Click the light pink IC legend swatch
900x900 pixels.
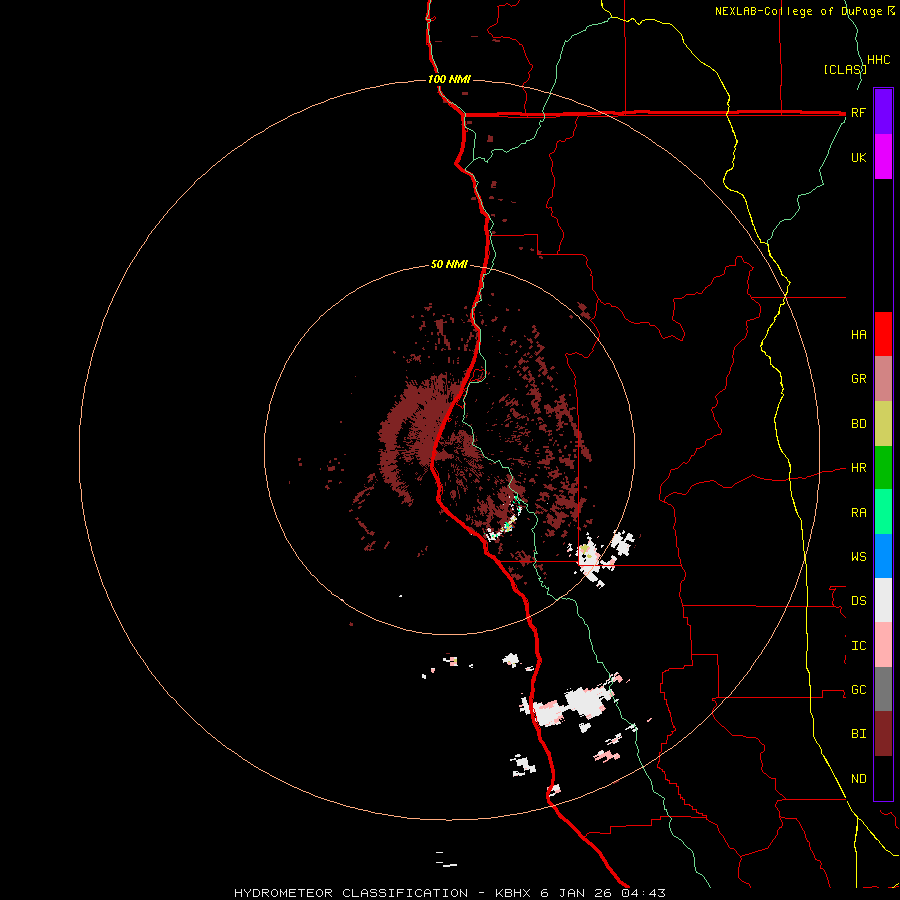pos(883,645)
